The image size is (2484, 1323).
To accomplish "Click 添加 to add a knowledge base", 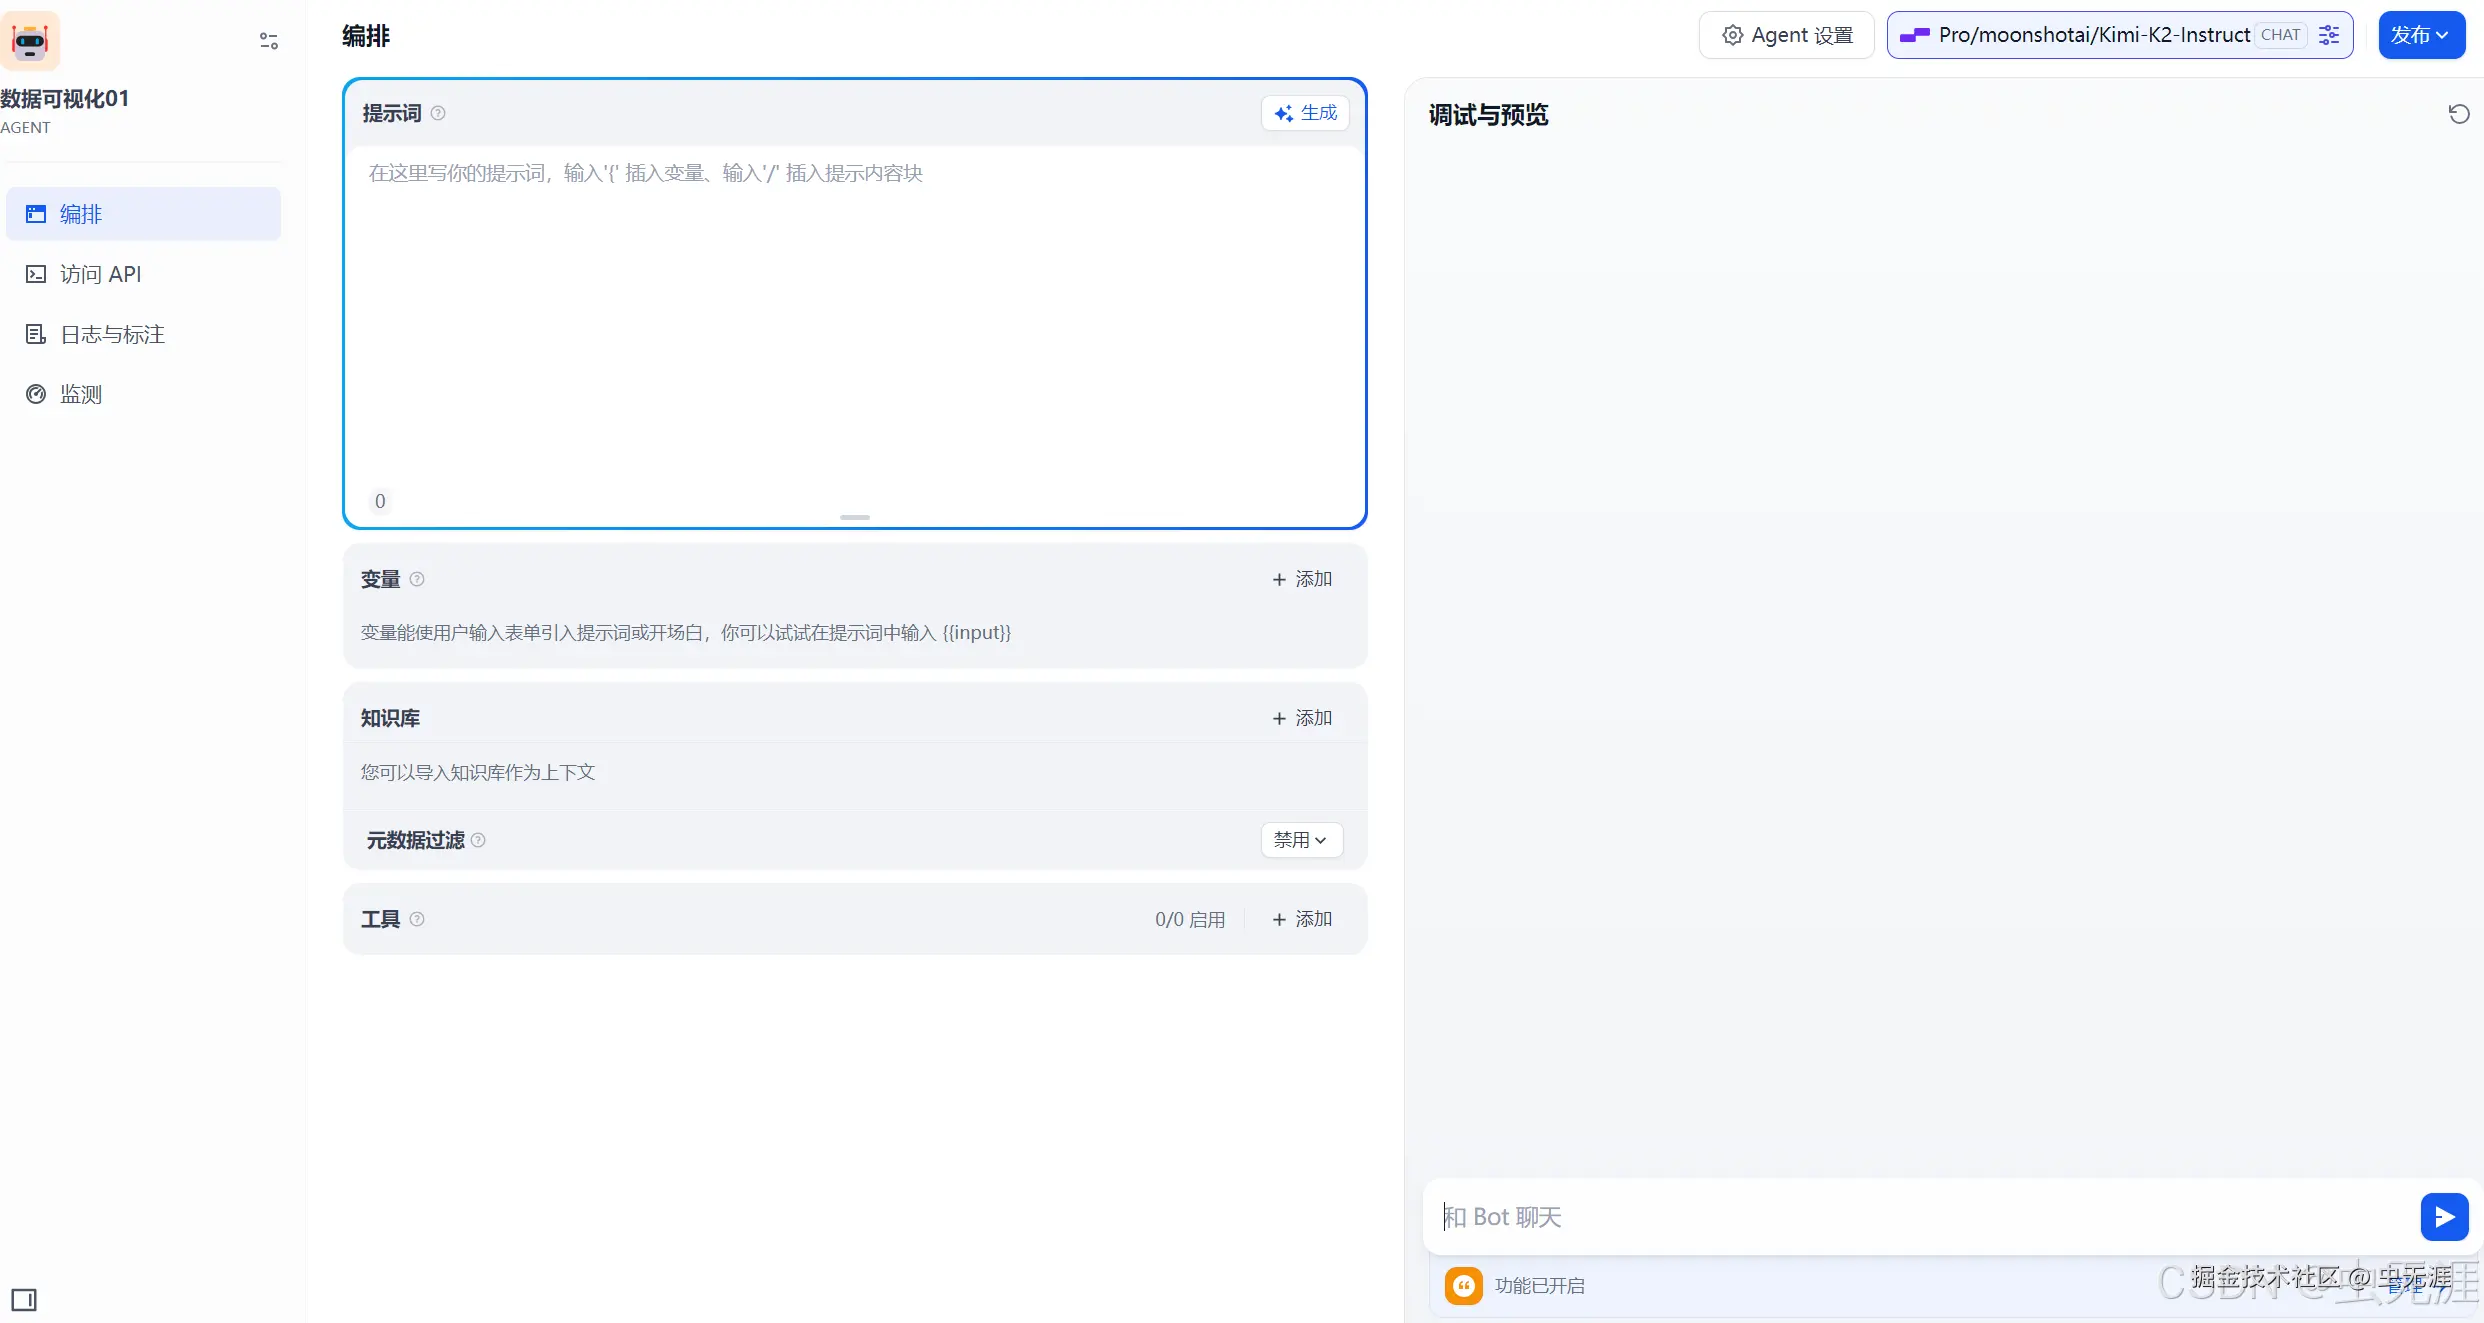I will (x=1302, y=718).
